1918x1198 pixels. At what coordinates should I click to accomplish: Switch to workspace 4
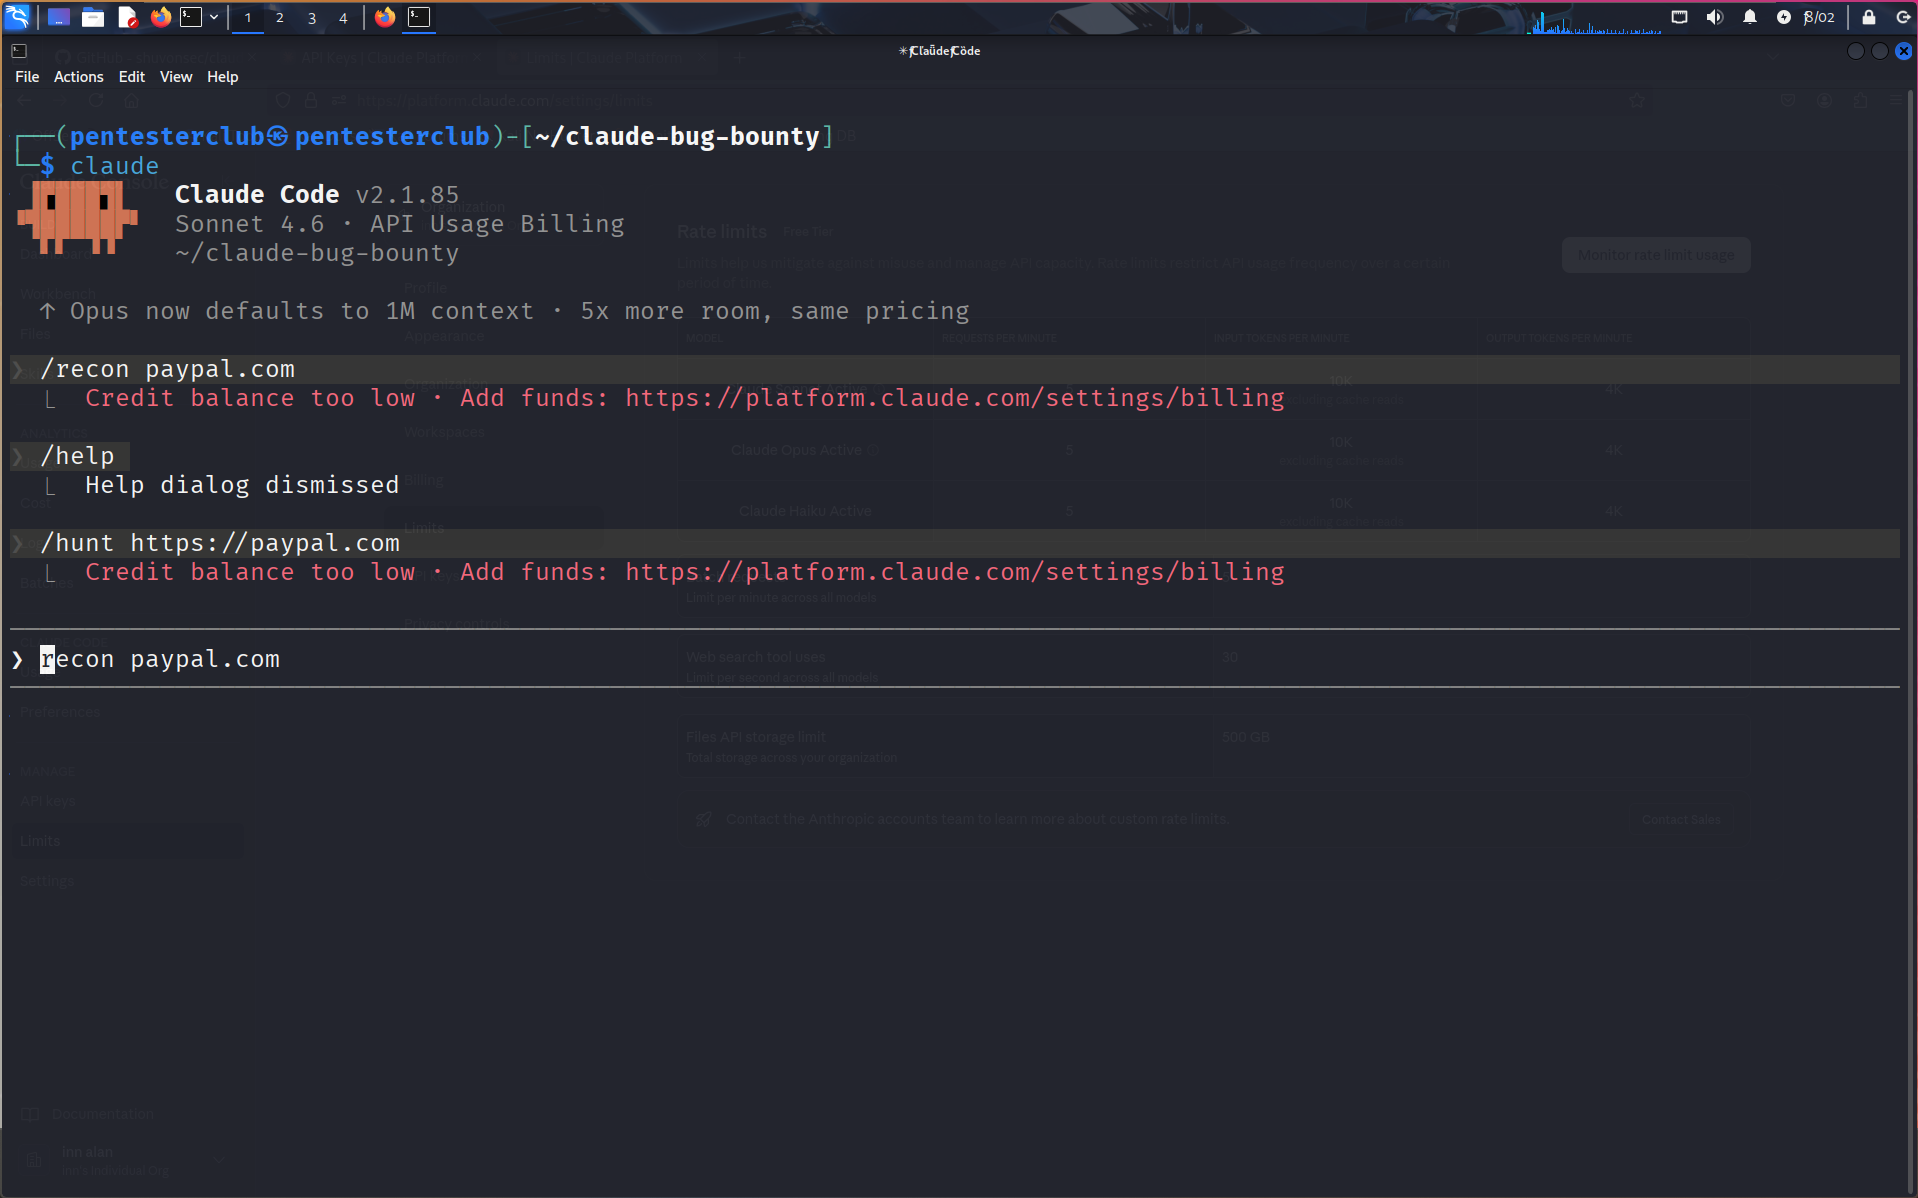343,18
